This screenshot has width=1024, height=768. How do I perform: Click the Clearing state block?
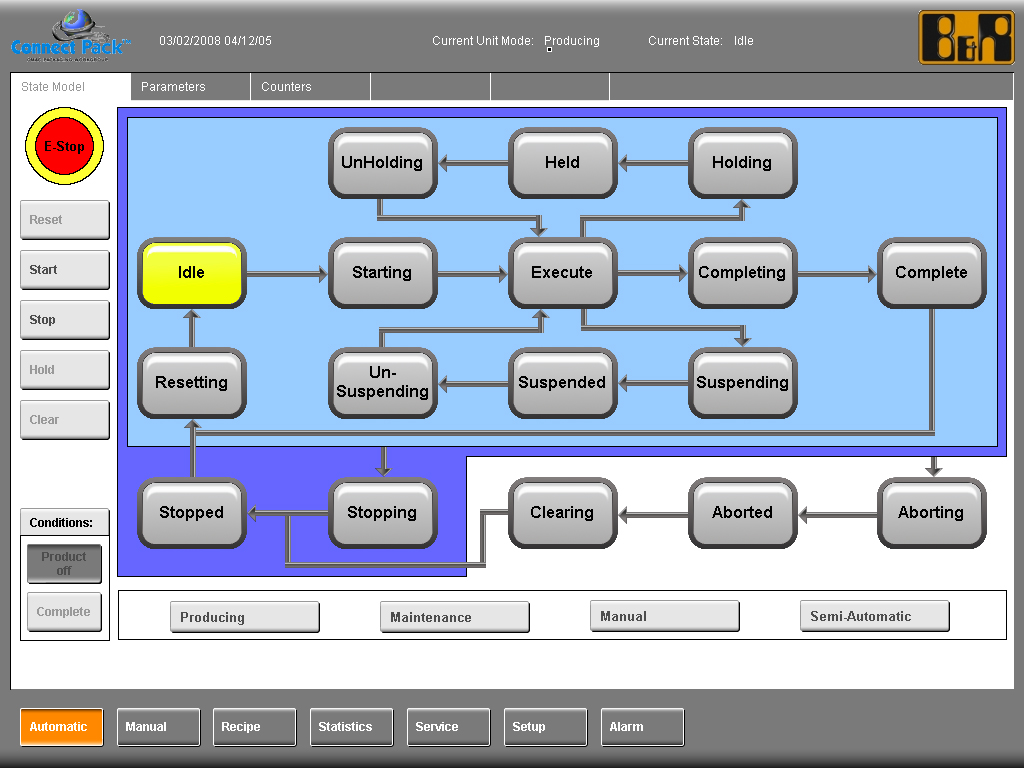tap(562, 513)
